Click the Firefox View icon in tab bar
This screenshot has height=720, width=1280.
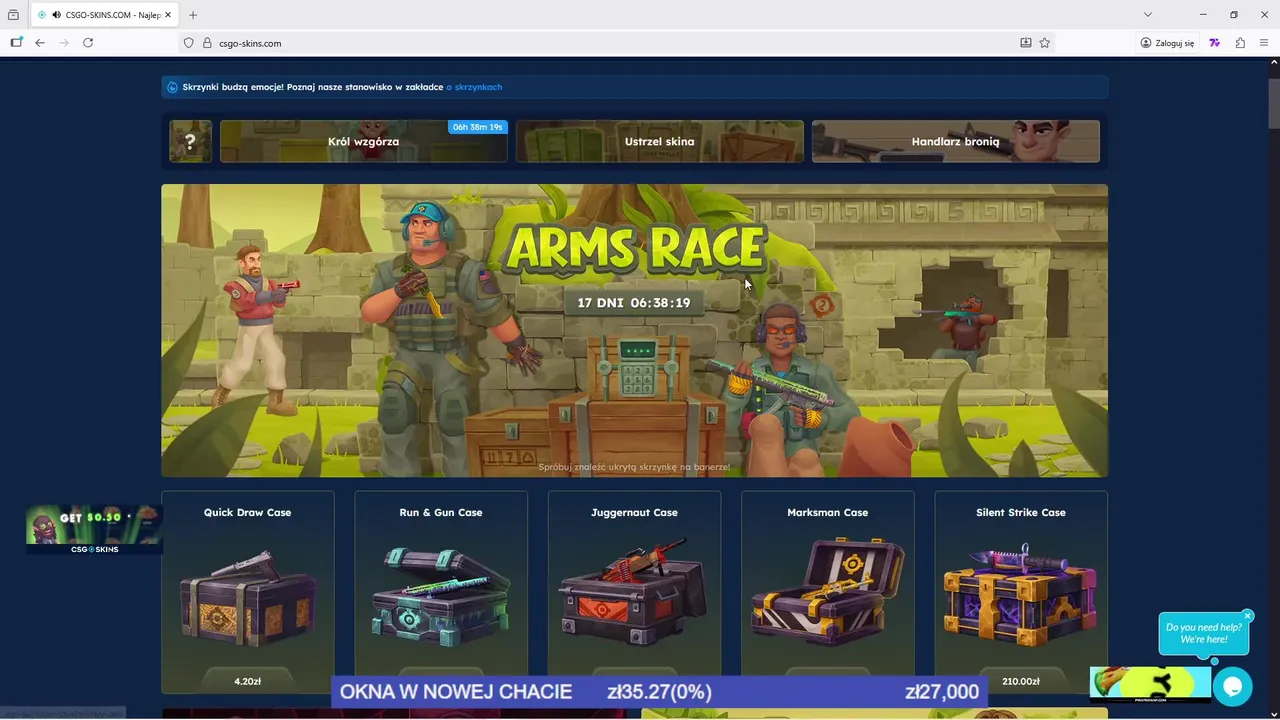point(13,15)
